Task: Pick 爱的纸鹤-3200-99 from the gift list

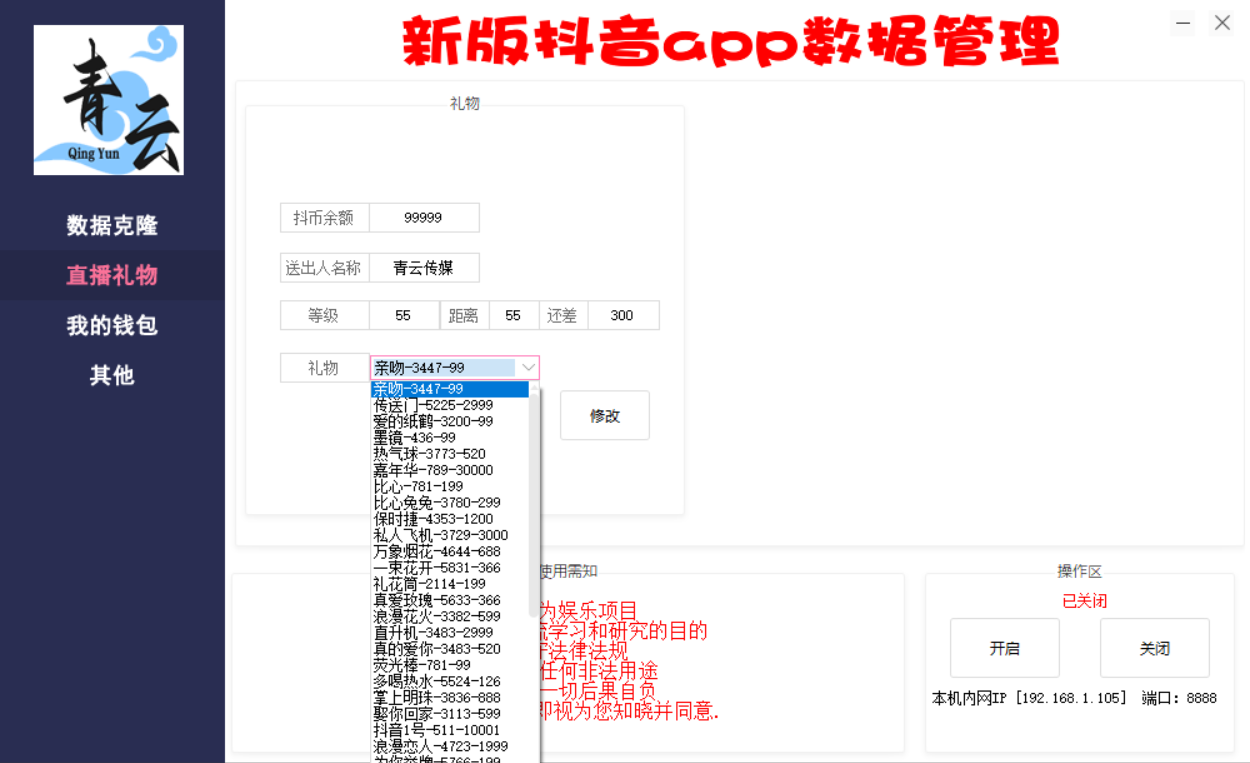Action: pyautogui.click(x=449, y=421)
